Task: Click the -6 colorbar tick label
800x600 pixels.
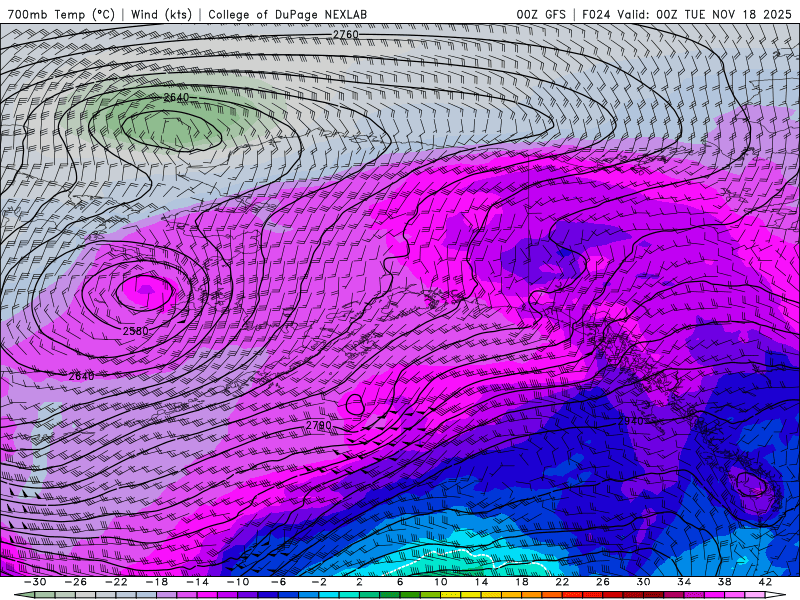Action: [x=278, y=582]
